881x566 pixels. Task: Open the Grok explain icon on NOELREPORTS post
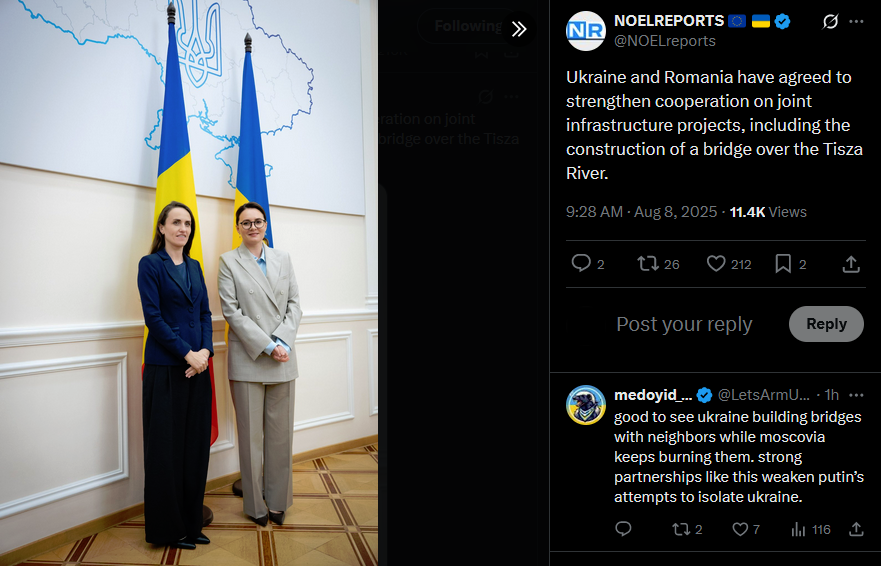(830, 21)
